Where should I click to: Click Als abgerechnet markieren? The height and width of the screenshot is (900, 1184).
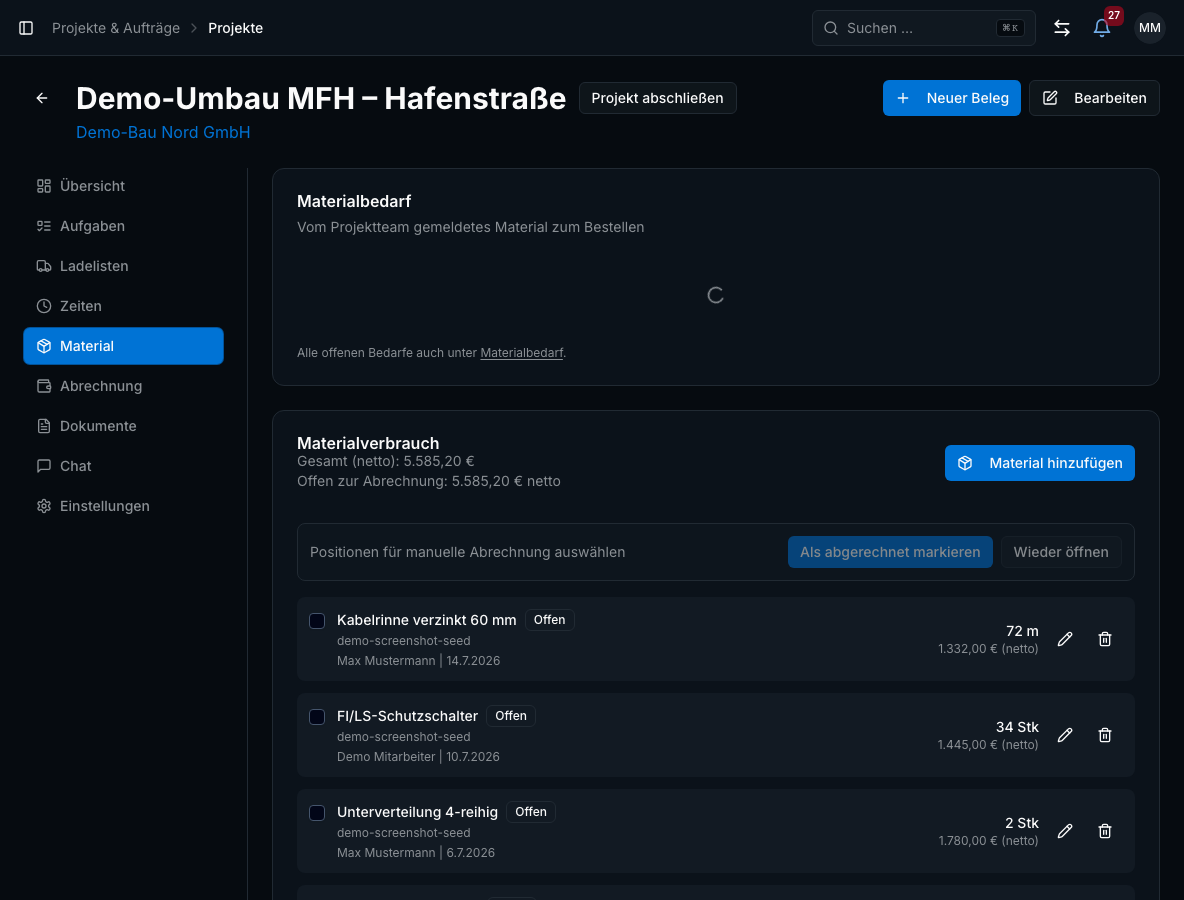click(x=890, y=552)
